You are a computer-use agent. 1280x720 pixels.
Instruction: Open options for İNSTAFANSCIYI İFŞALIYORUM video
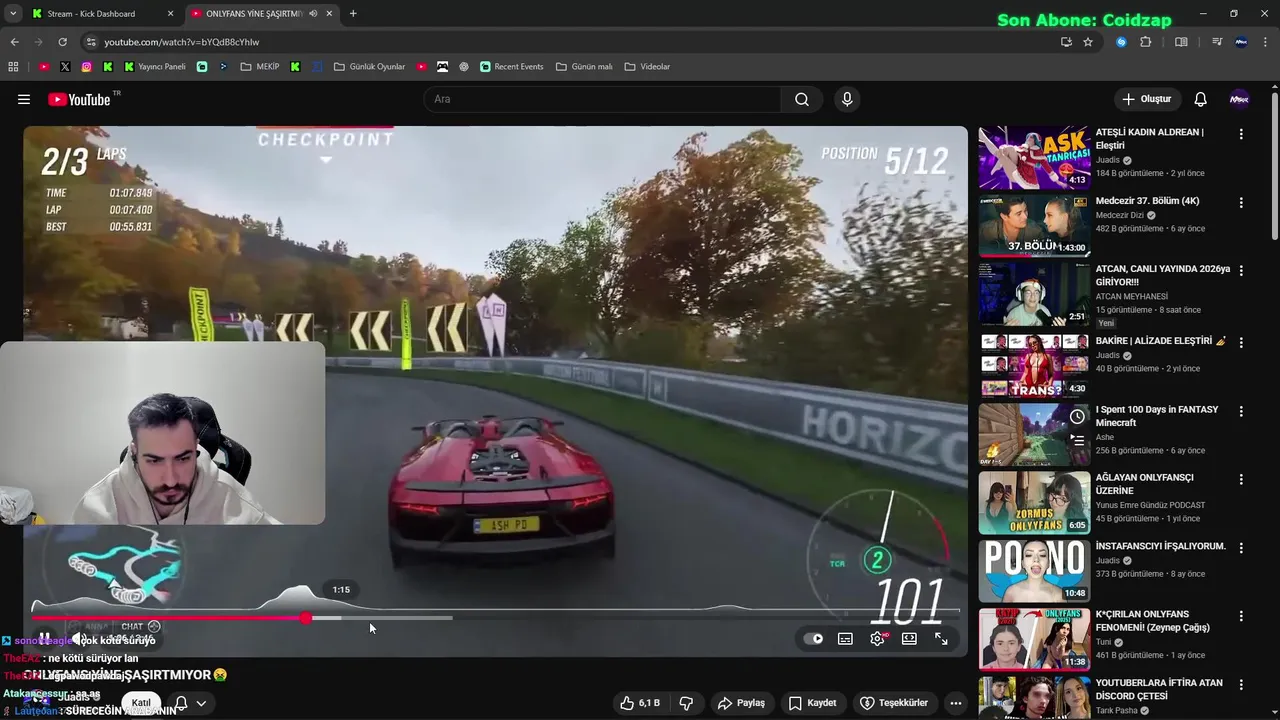1241,549
